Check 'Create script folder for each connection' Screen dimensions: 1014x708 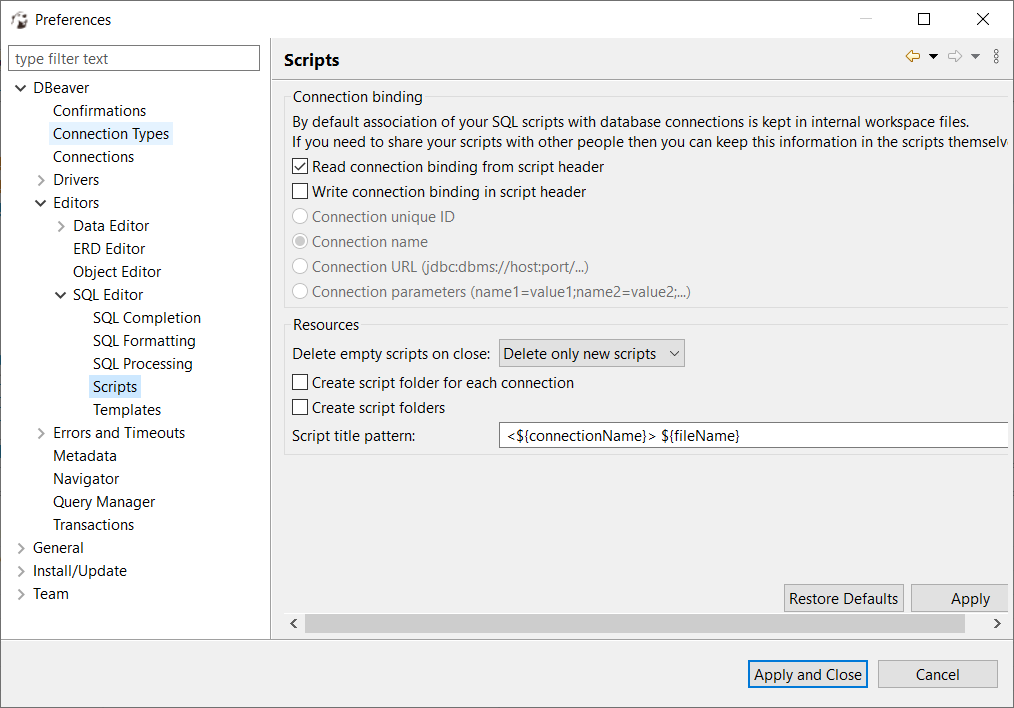(x=299, y=382)
